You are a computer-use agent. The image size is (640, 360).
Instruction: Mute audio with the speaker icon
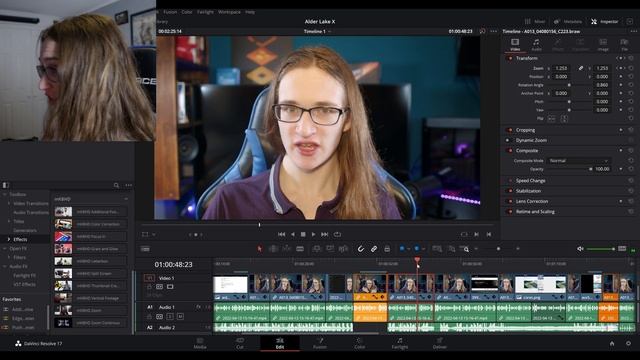coord(580,249)
